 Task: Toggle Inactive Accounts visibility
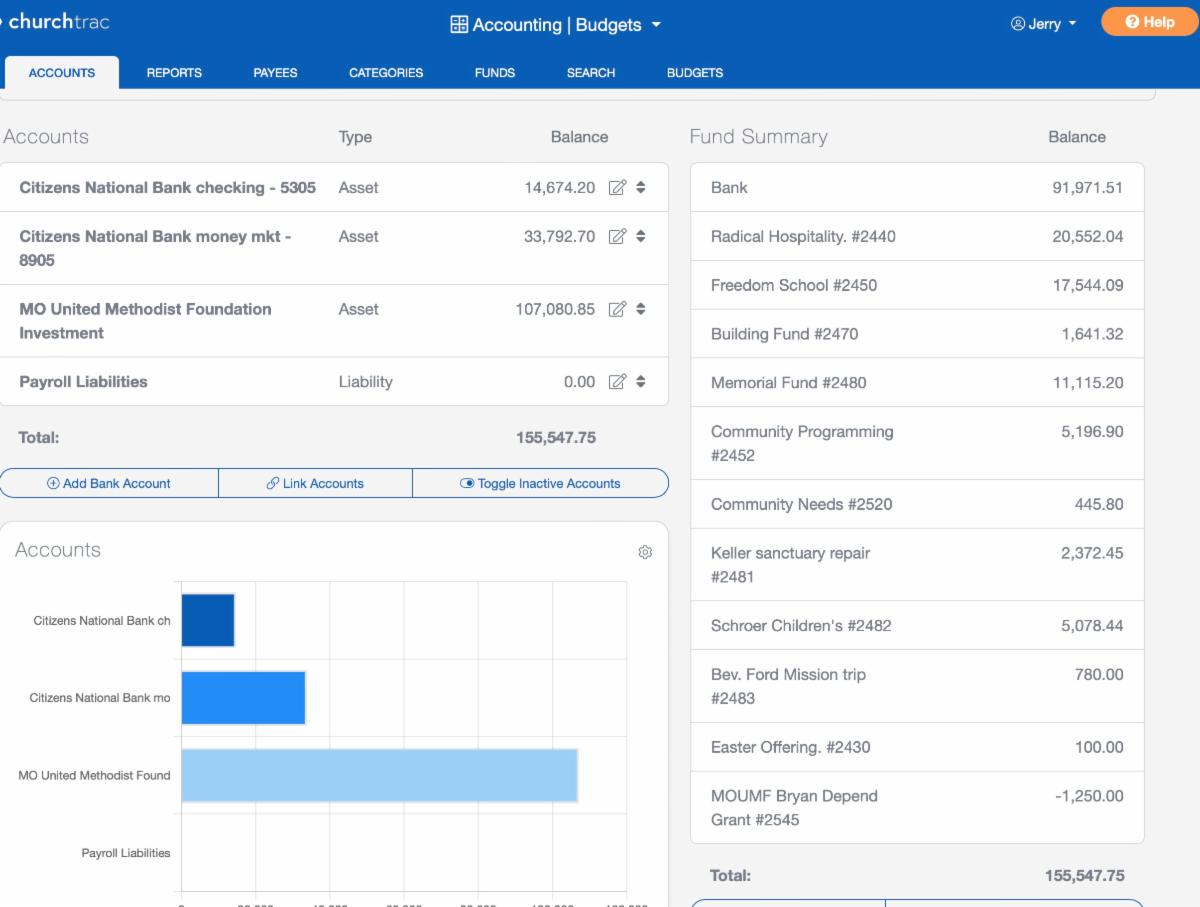pyautogui.click(x=540, y=483)
